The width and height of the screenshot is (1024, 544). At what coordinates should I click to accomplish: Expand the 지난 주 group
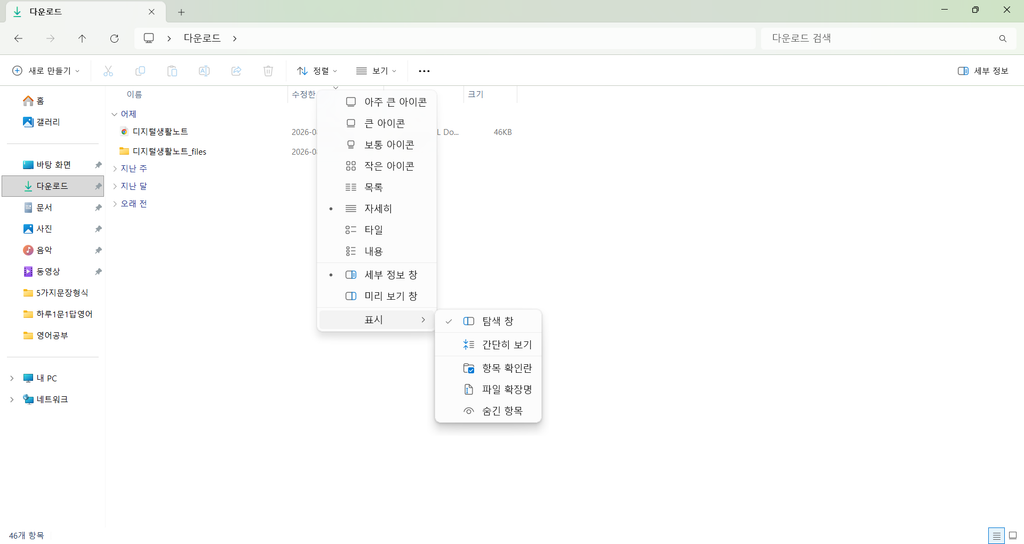click(114, 168)
